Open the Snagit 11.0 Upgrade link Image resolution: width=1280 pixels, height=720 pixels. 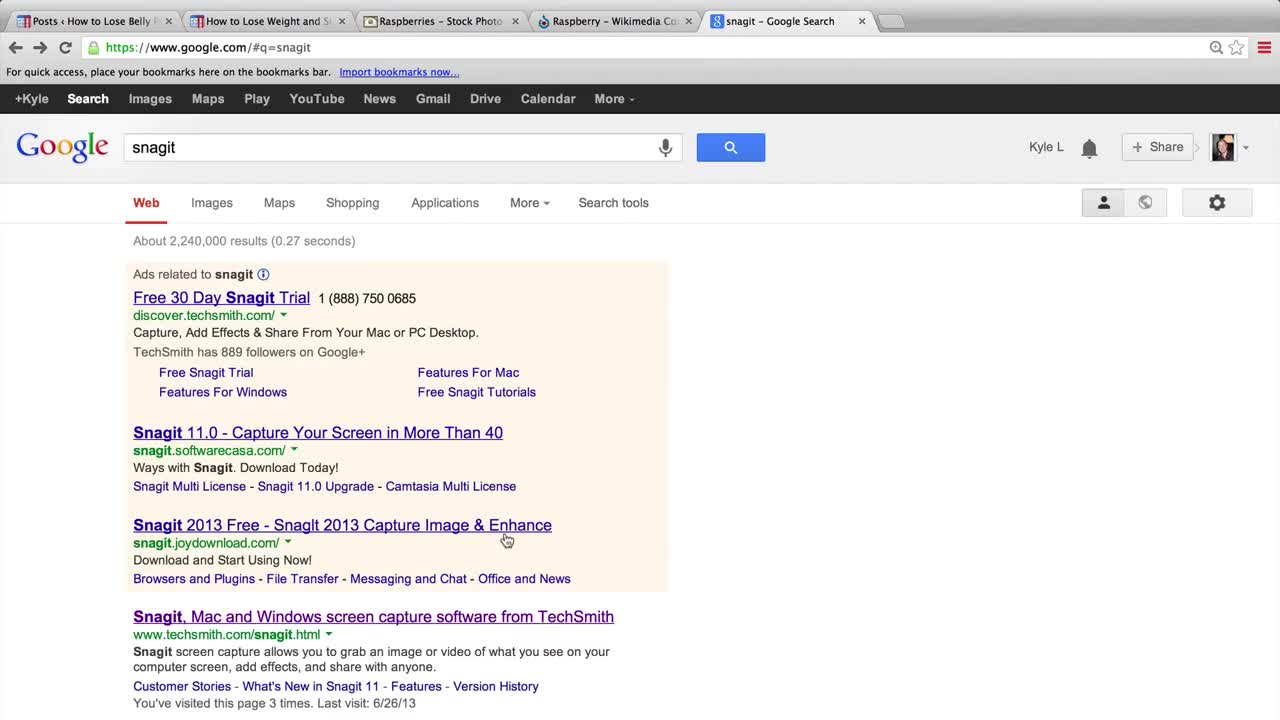(315, 486)
